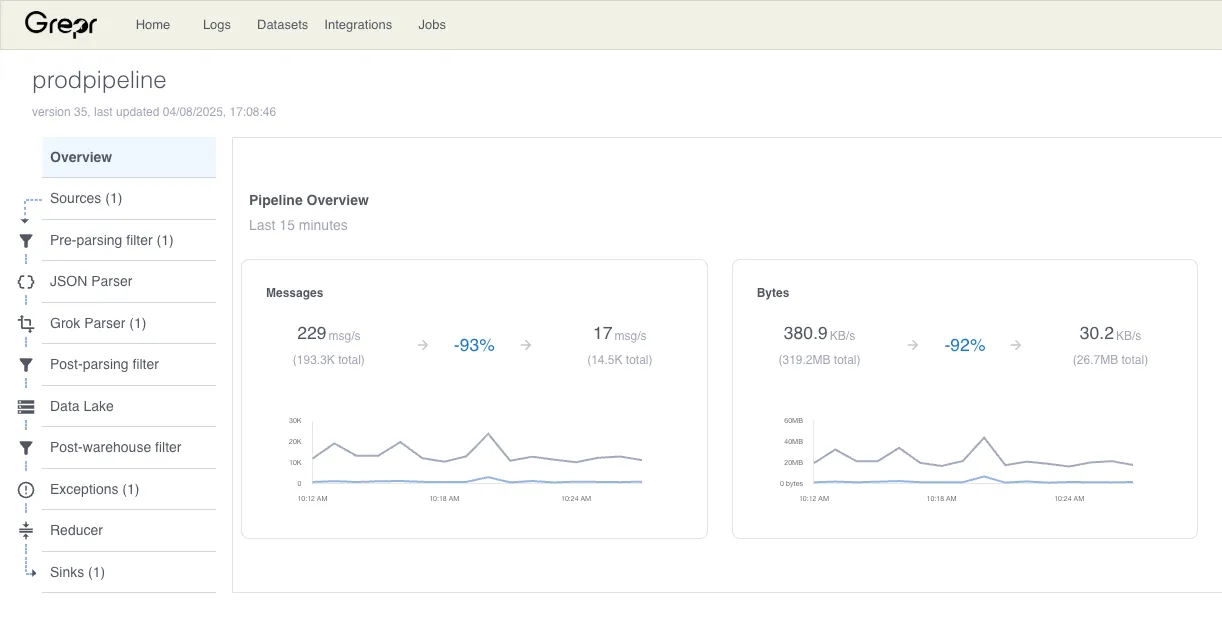Open the Logs page
The image size is (1222, 618).
(216, 24)
